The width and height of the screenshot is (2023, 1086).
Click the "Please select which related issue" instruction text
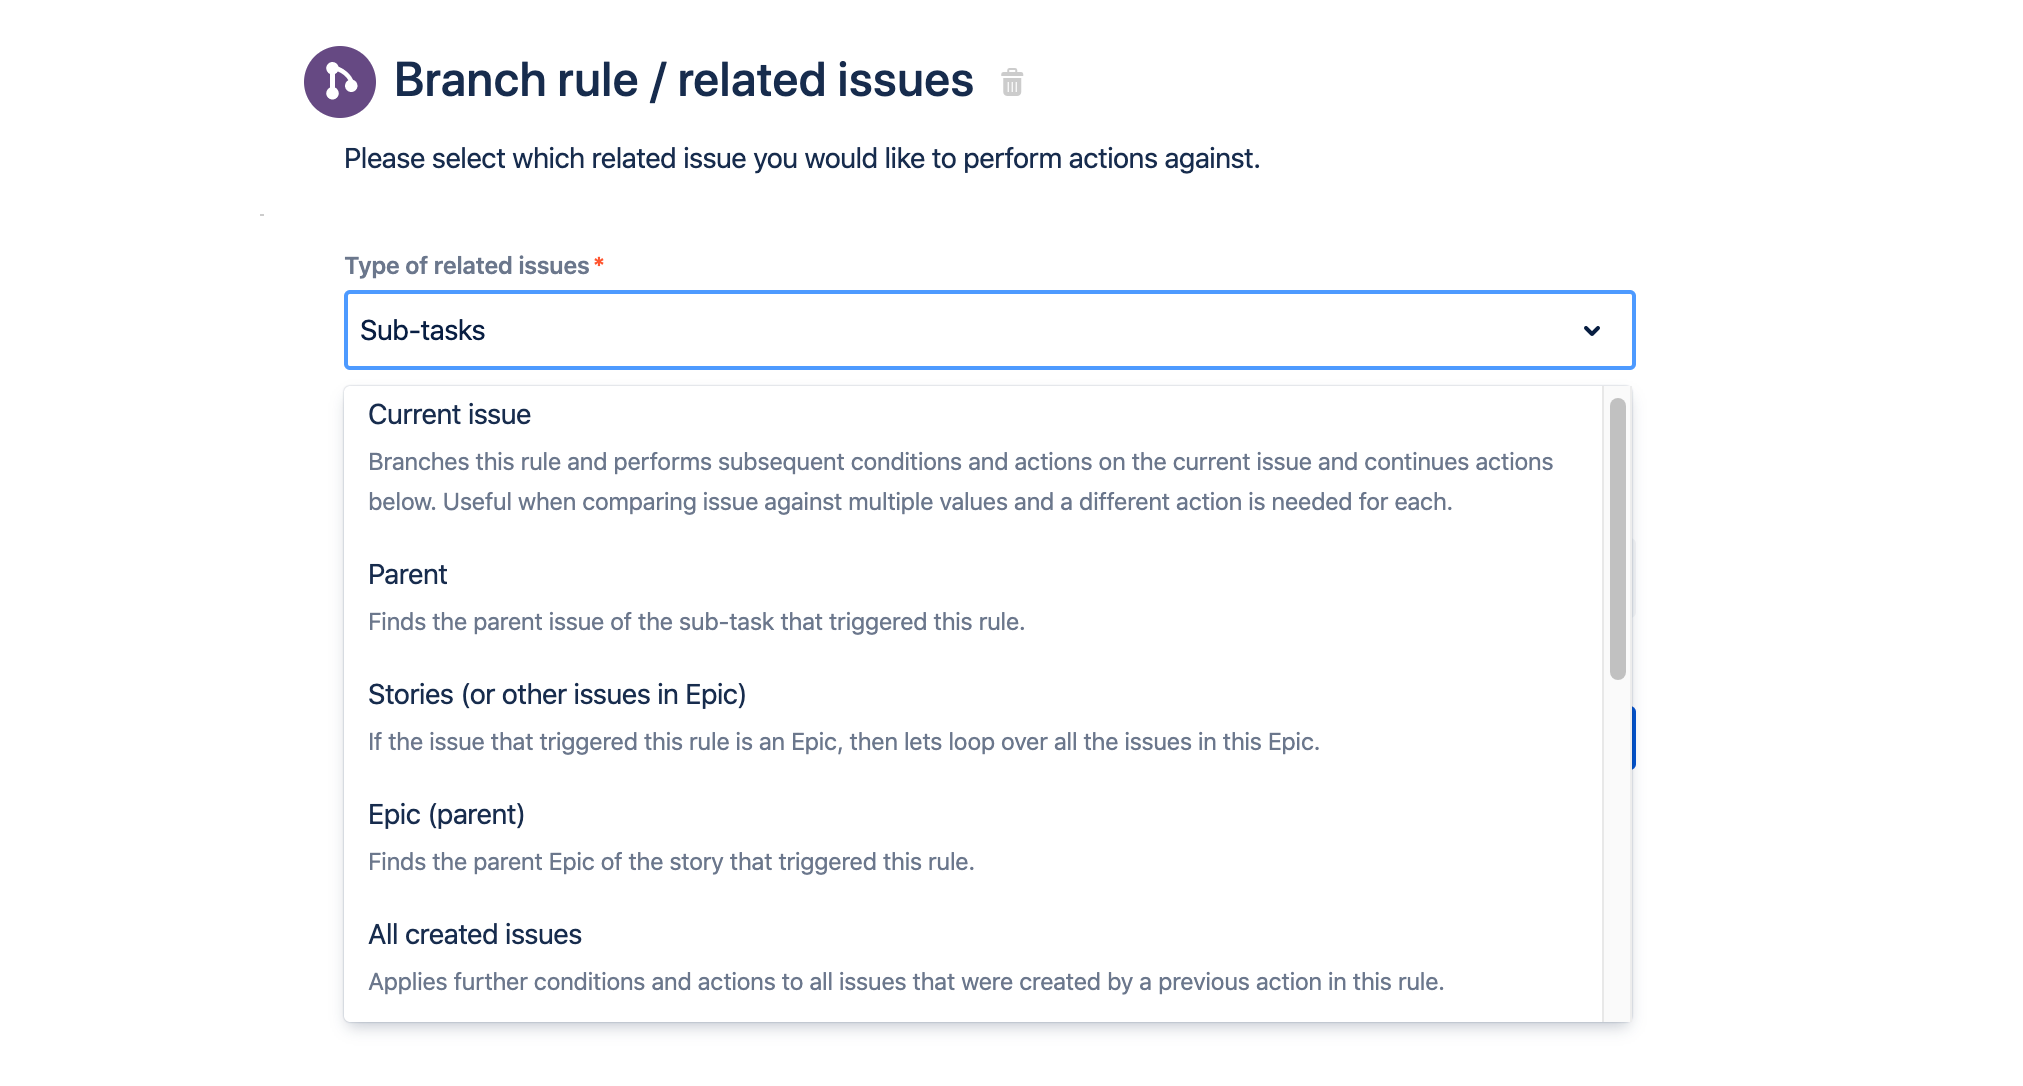801,159
